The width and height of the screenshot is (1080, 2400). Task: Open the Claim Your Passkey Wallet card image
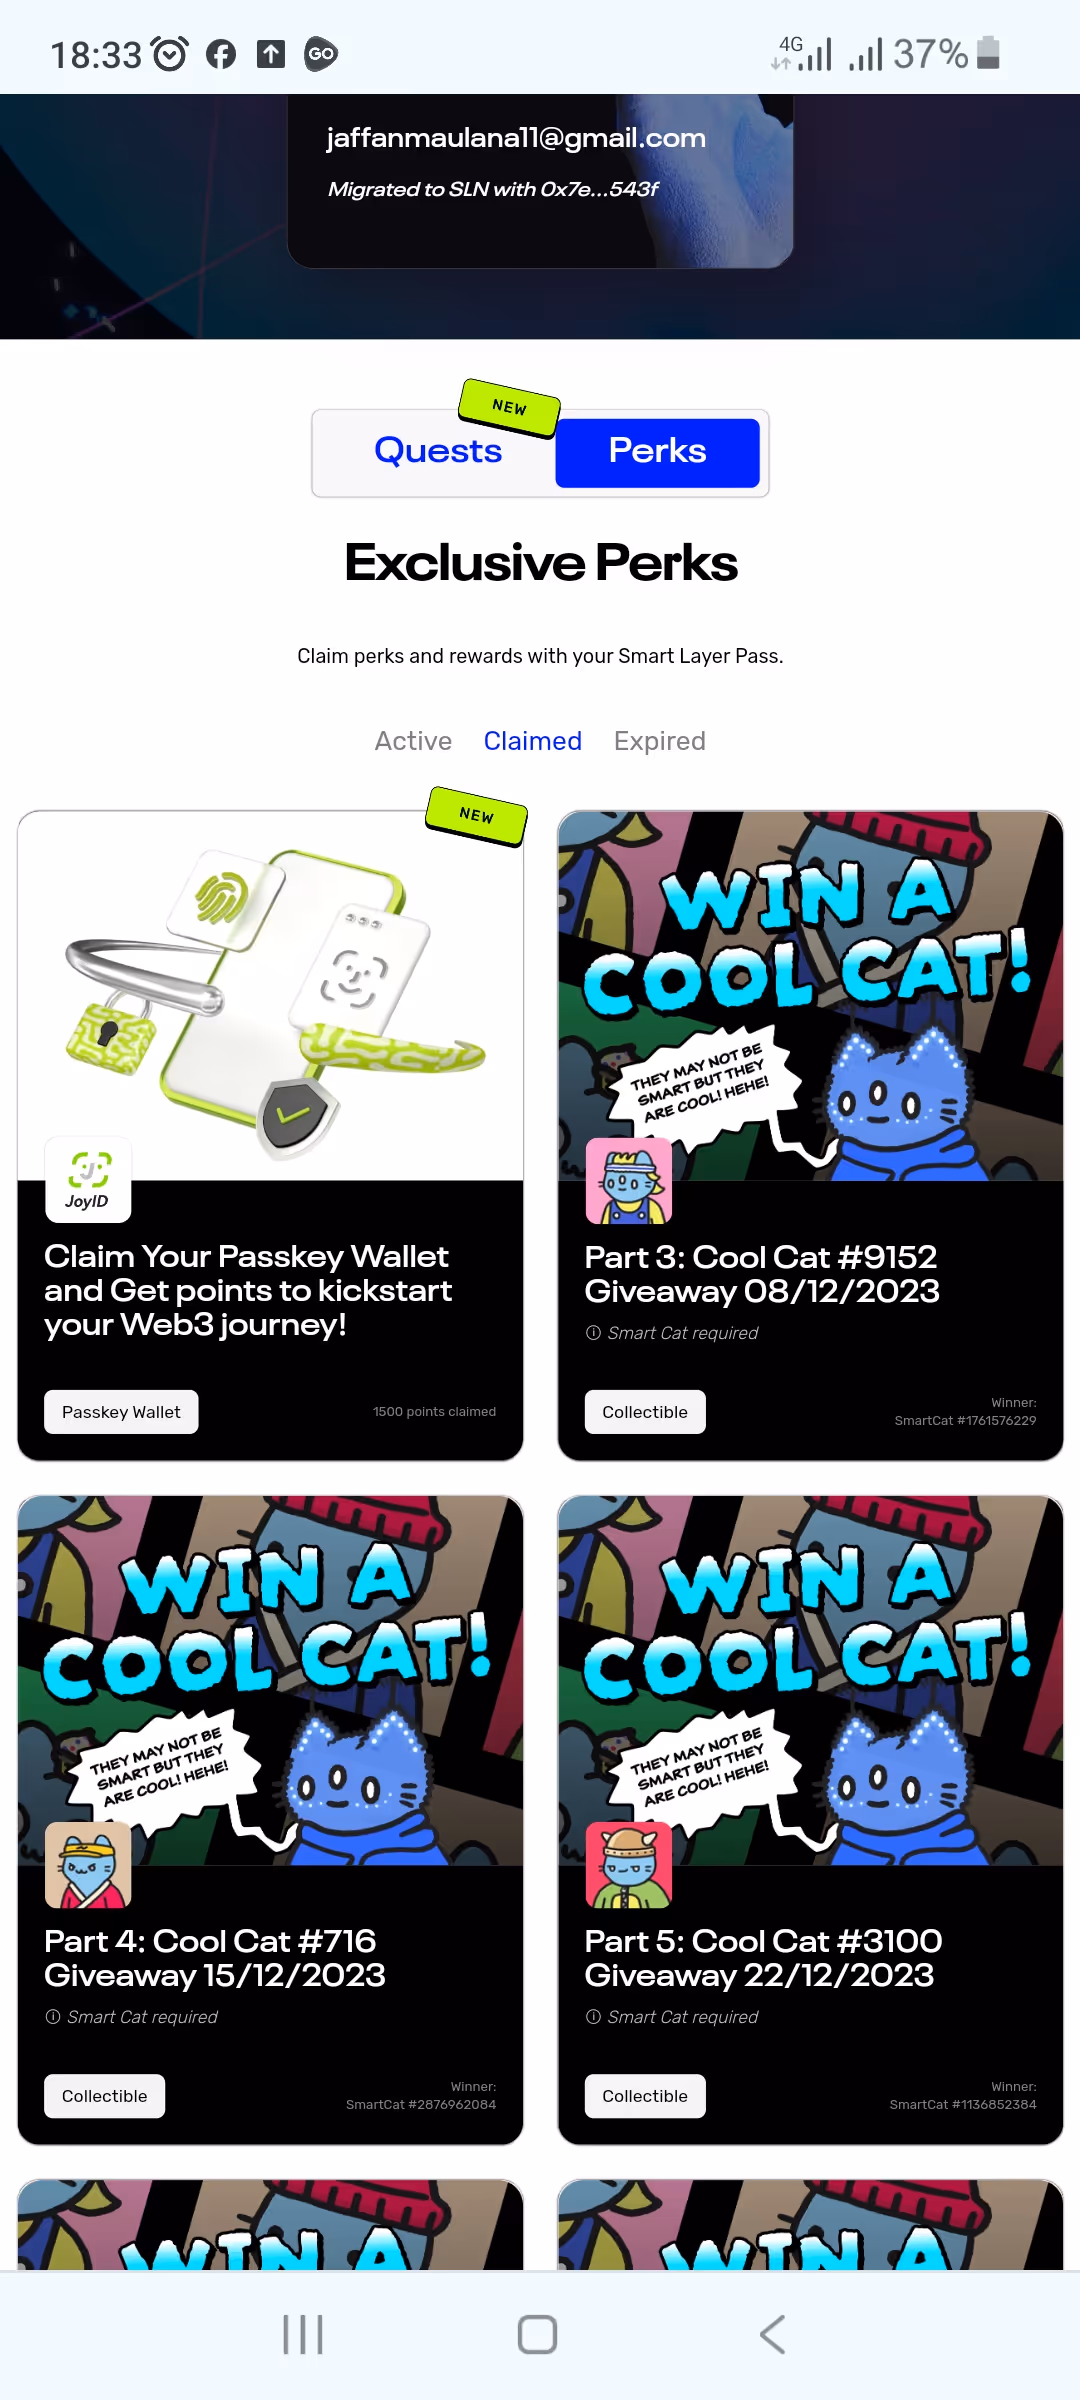(270, 996)
